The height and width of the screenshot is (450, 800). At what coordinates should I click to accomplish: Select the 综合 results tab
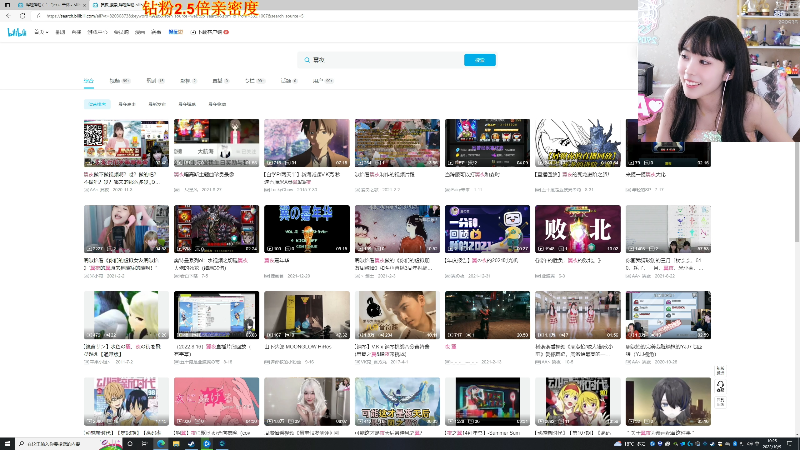coord(89,81)
